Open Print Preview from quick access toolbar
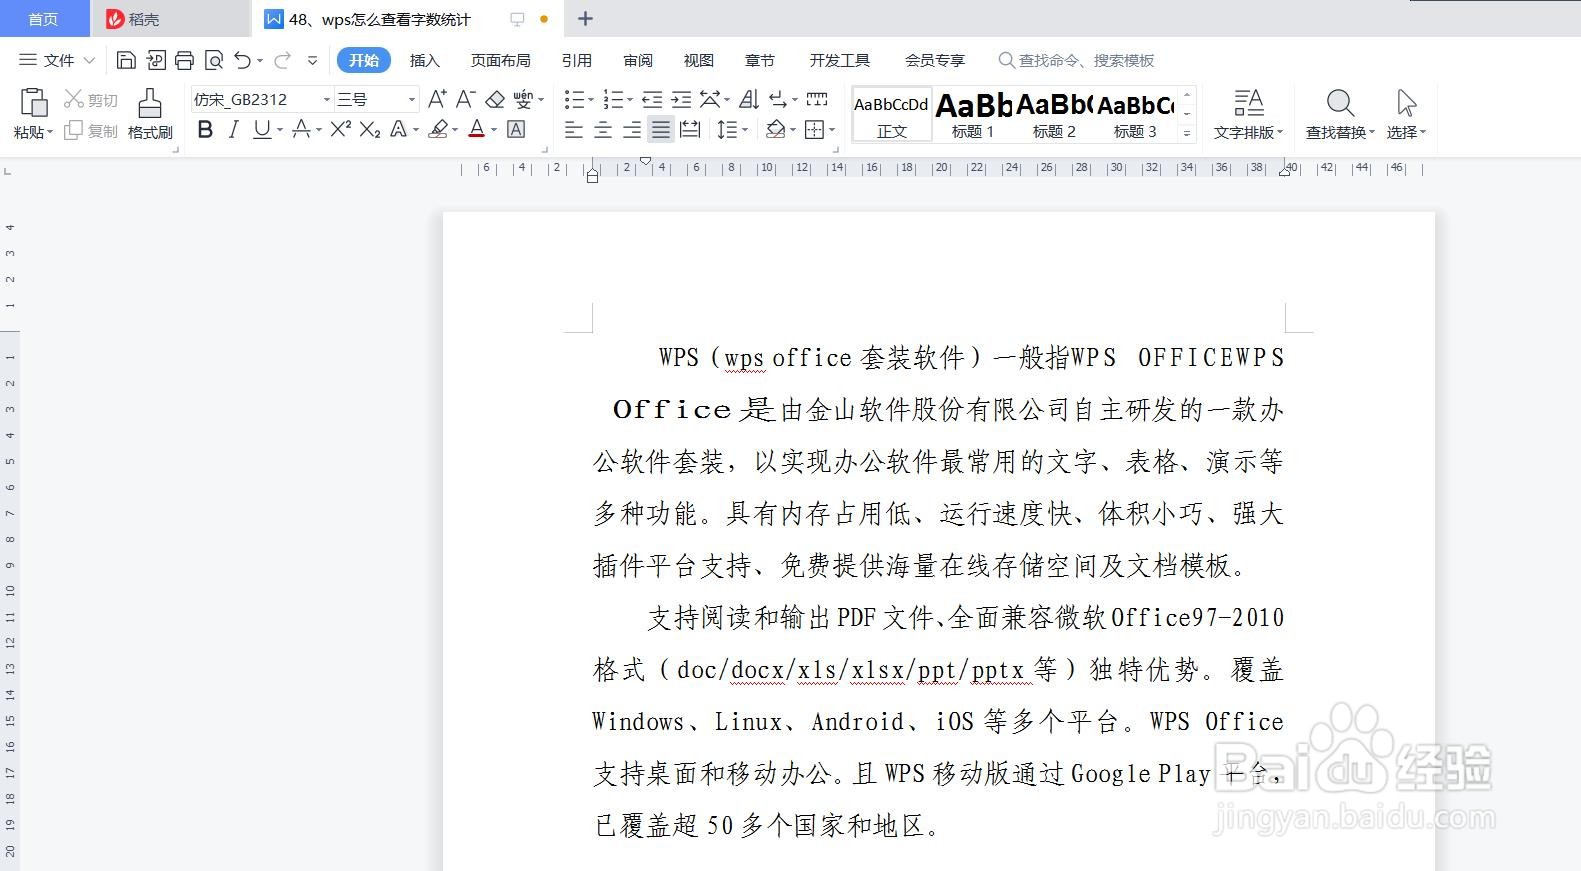 (213, 60)
